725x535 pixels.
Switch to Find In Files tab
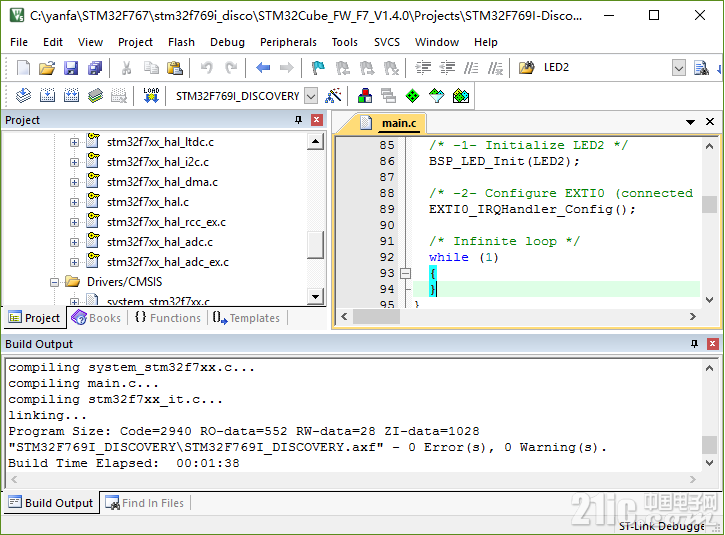point(145,503)
